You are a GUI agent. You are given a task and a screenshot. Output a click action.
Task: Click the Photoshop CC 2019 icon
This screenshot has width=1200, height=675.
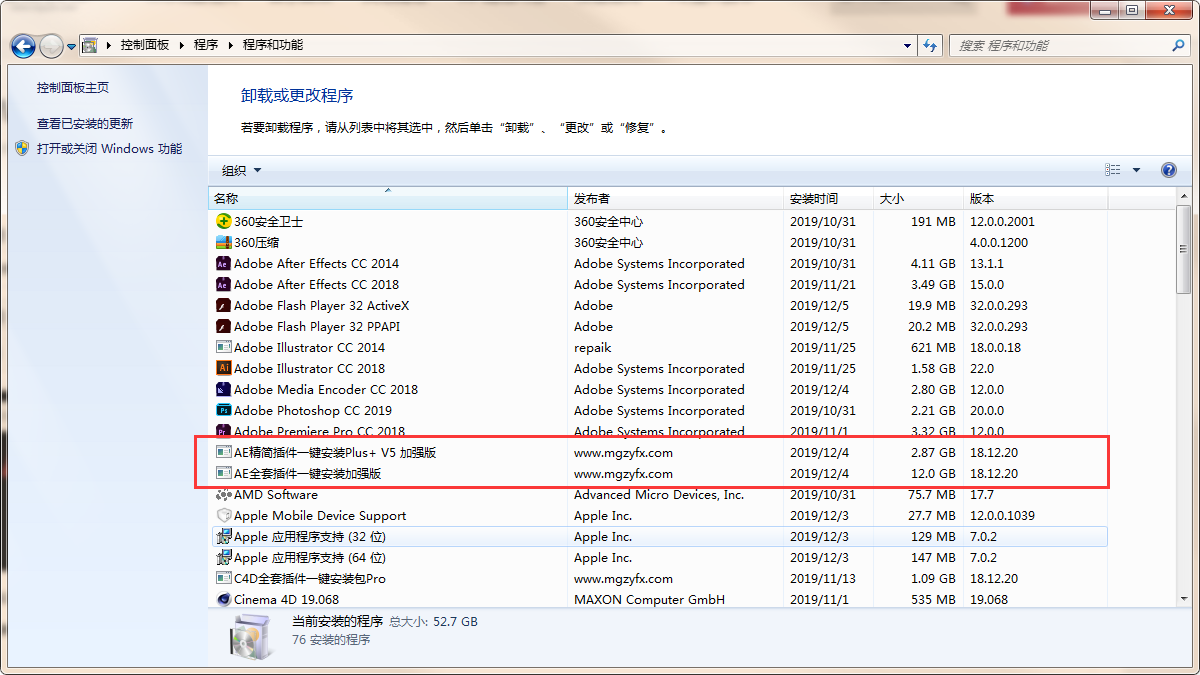click(x=224, y=410)
